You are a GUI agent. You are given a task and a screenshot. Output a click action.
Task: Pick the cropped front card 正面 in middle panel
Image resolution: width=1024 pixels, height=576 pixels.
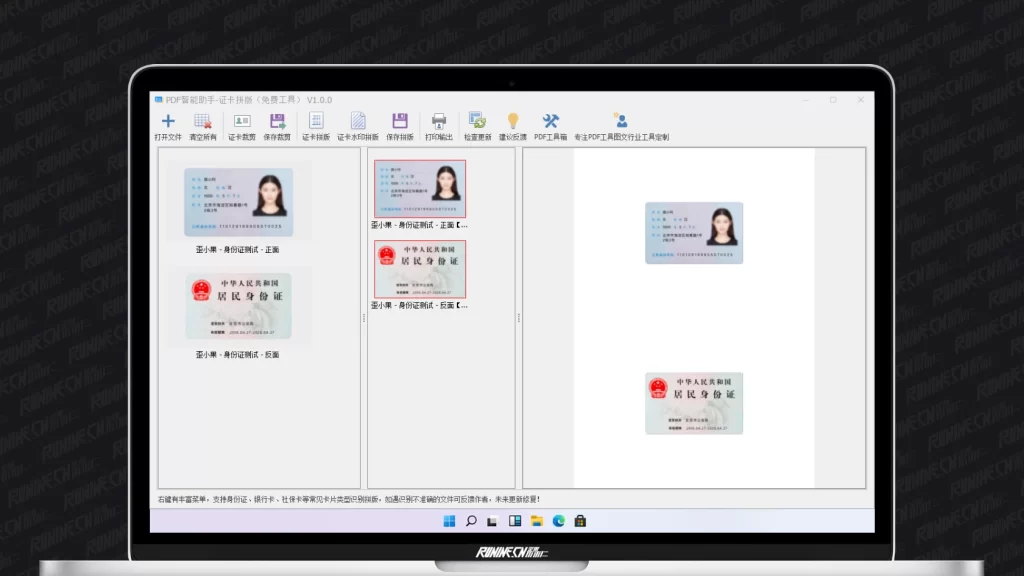pos(420,189)
